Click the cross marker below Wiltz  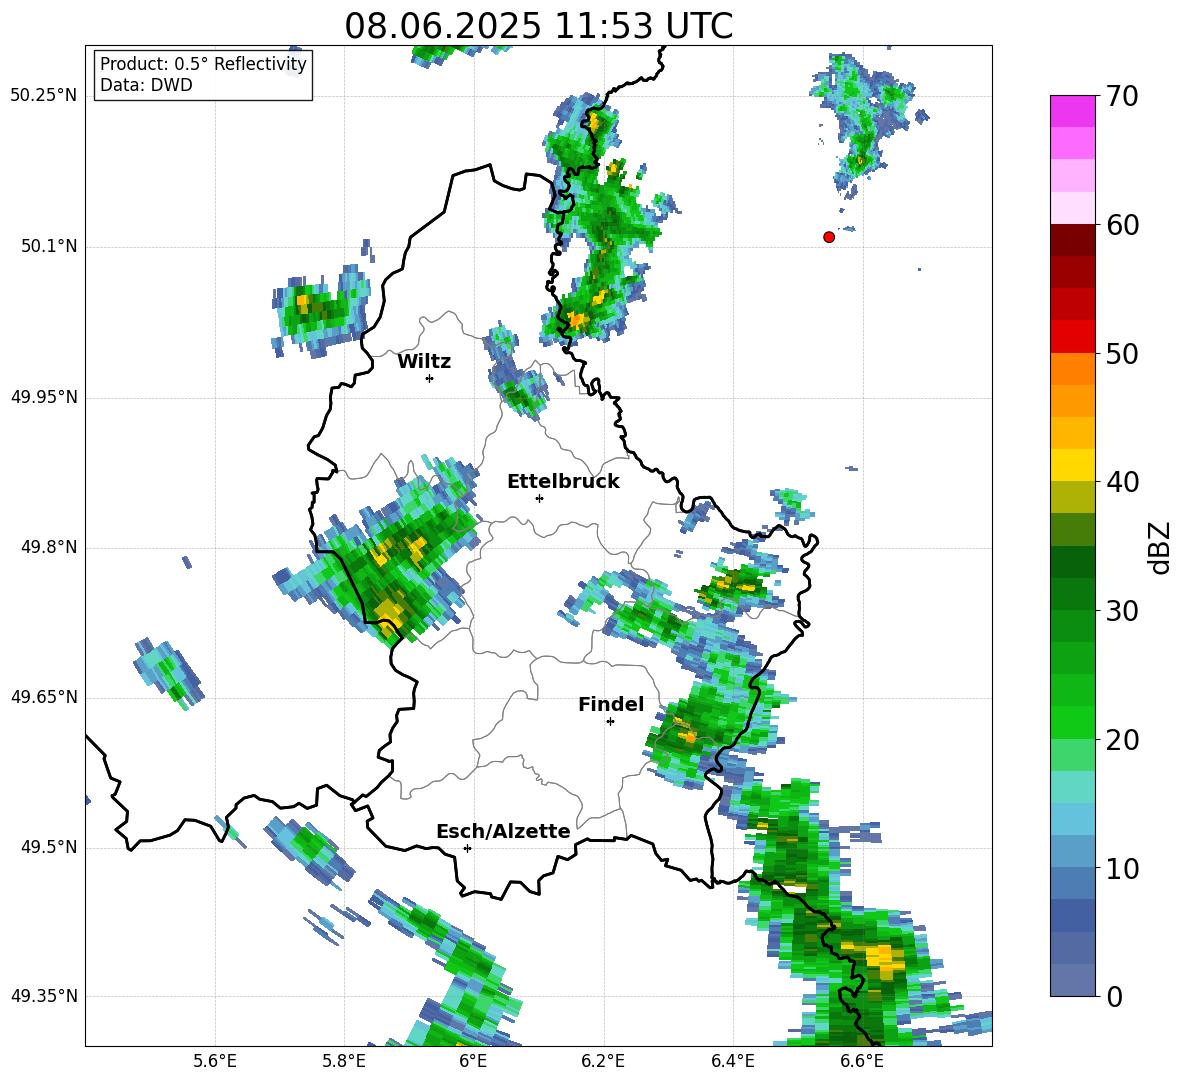(430, 378)
